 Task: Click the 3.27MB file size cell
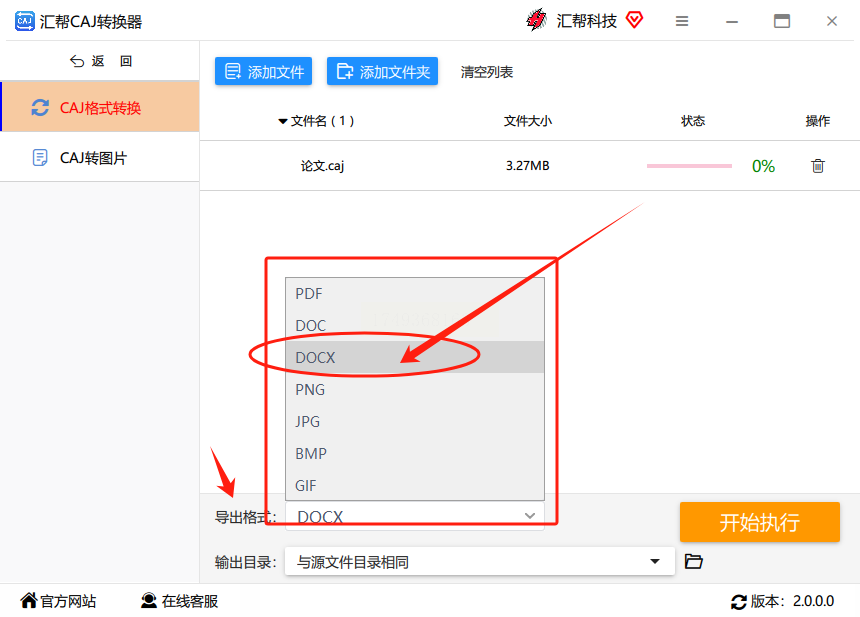[528, 166]
